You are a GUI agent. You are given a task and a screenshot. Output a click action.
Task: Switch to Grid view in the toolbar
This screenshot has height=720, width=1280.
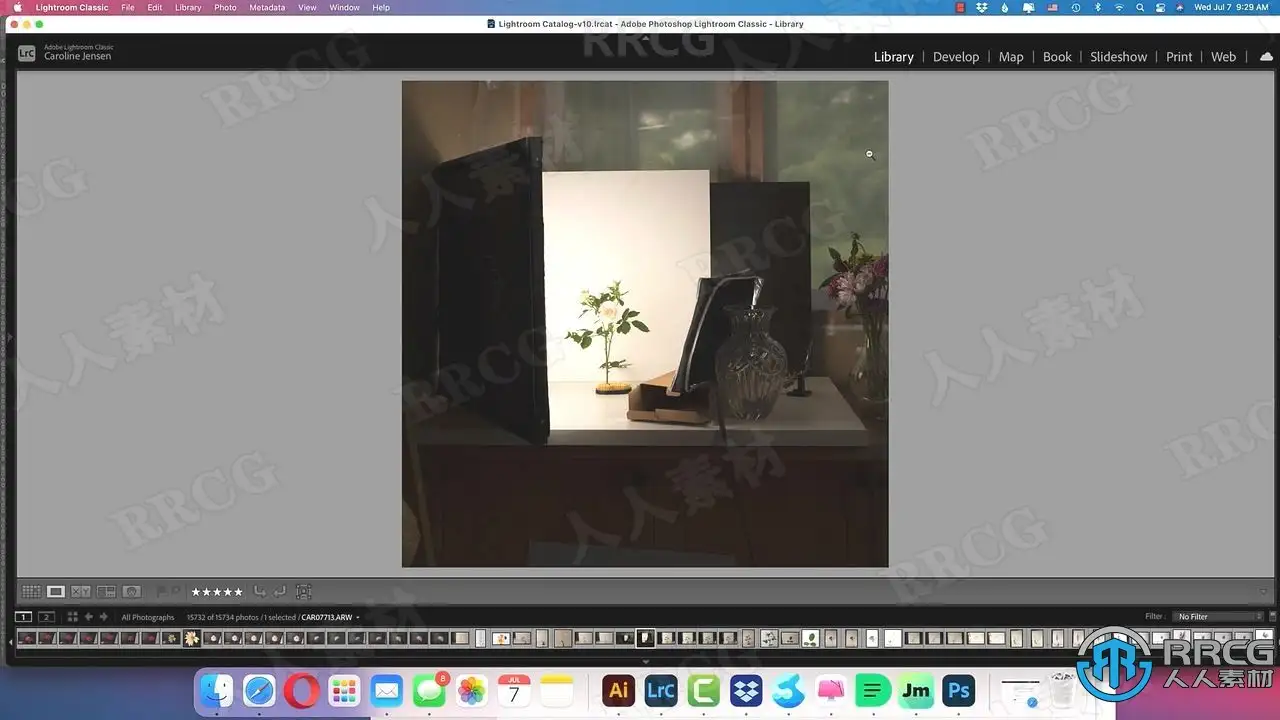[x=31, y=592]
